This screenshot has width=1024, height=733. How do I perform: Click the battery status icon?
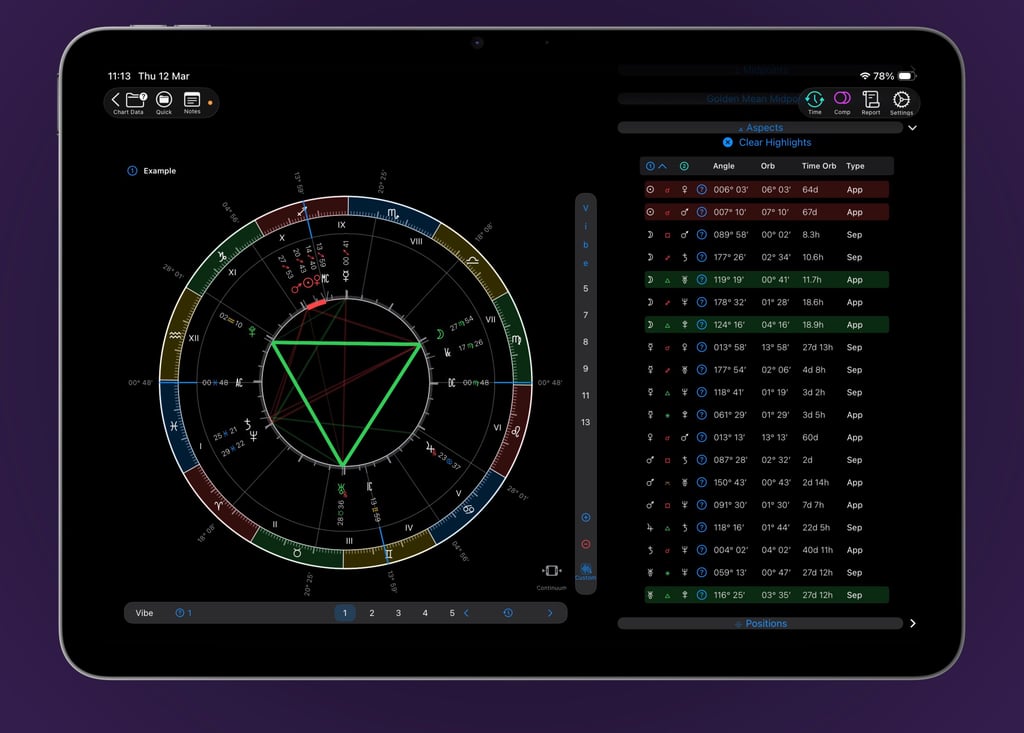point(906,76)
